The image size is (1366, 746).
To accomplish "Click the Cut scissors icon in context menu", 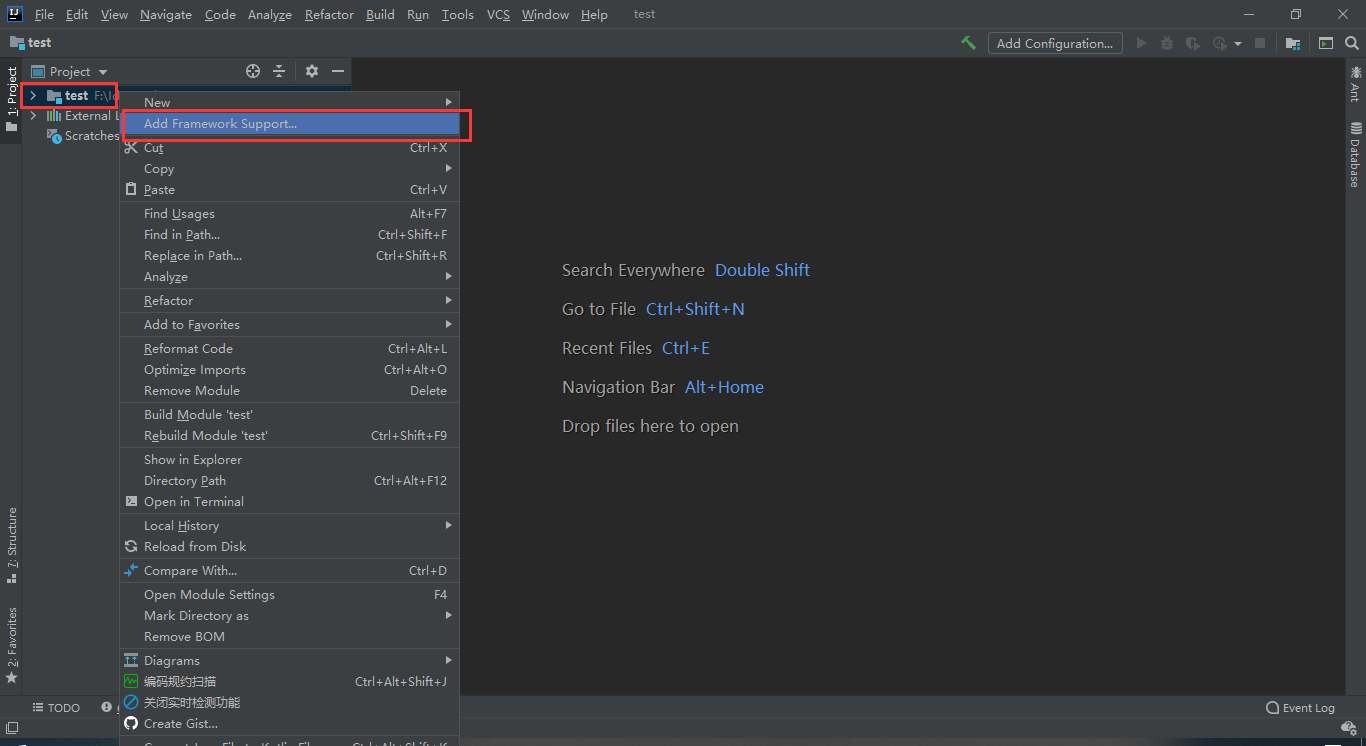I will (131, 147).
